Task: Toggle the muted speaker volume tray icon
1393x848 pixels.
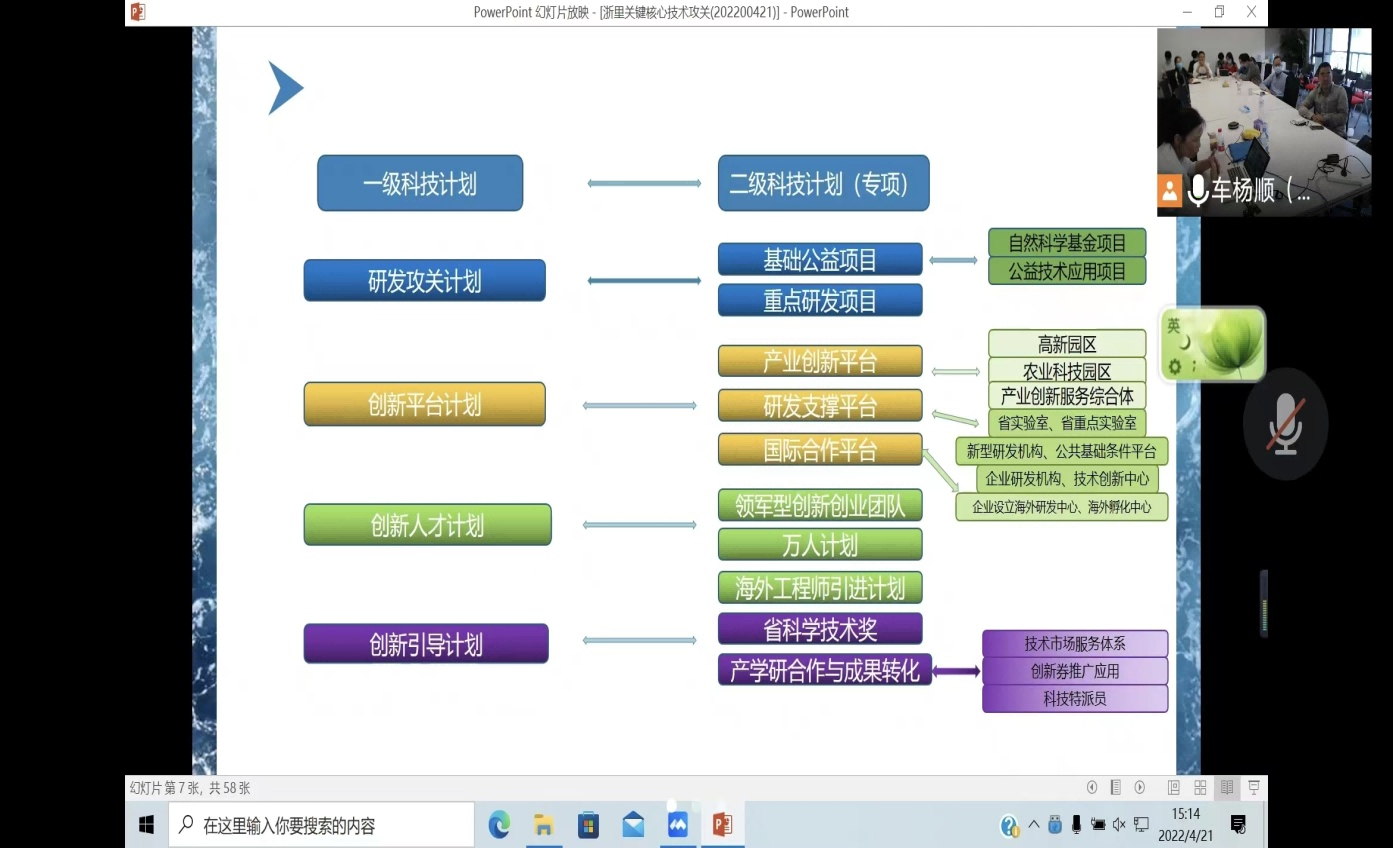Action: [x=1119, y=825]
